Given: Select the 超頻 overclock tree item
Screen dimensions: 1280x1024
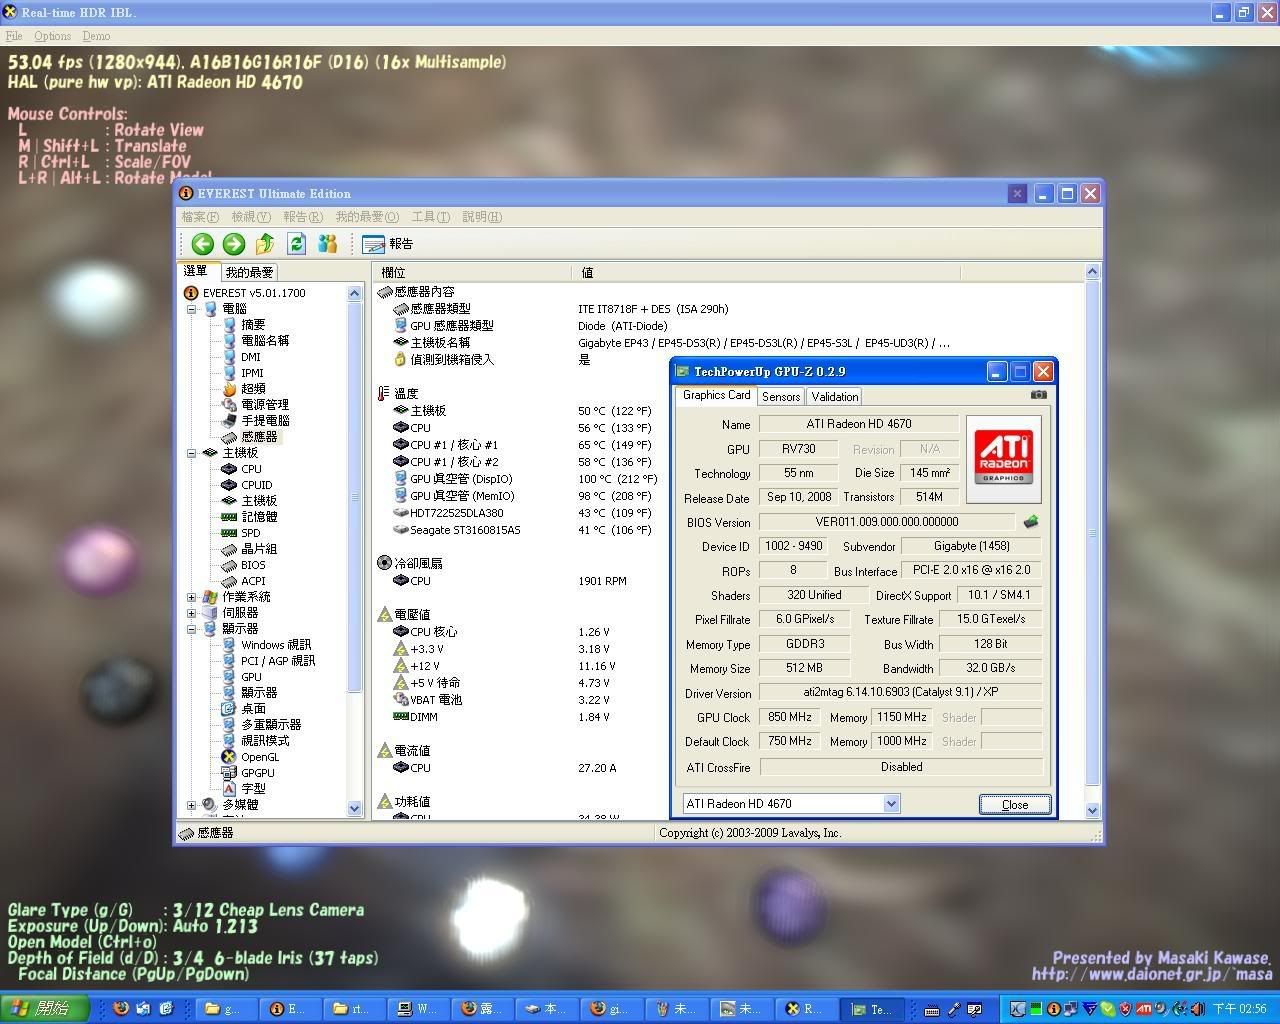Looking at the screenshot, I should click(x=253, y=389).
